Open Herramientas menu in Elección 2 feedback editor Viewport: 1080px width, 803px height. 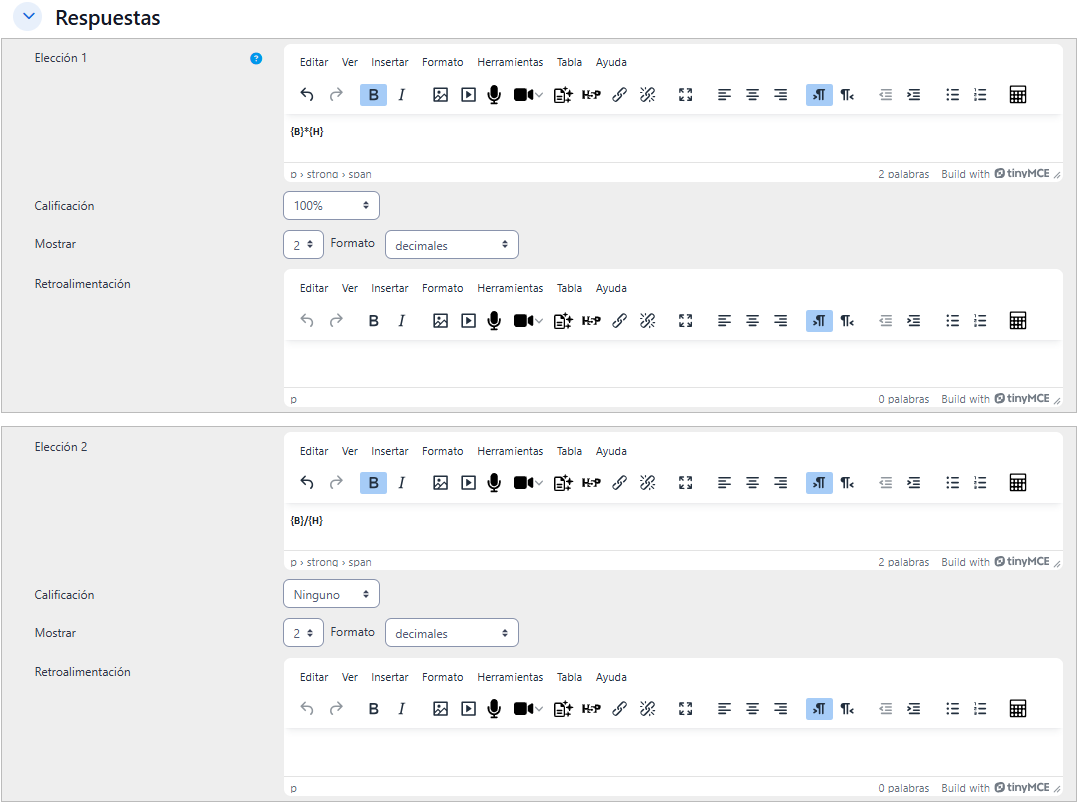click(510, 677)
